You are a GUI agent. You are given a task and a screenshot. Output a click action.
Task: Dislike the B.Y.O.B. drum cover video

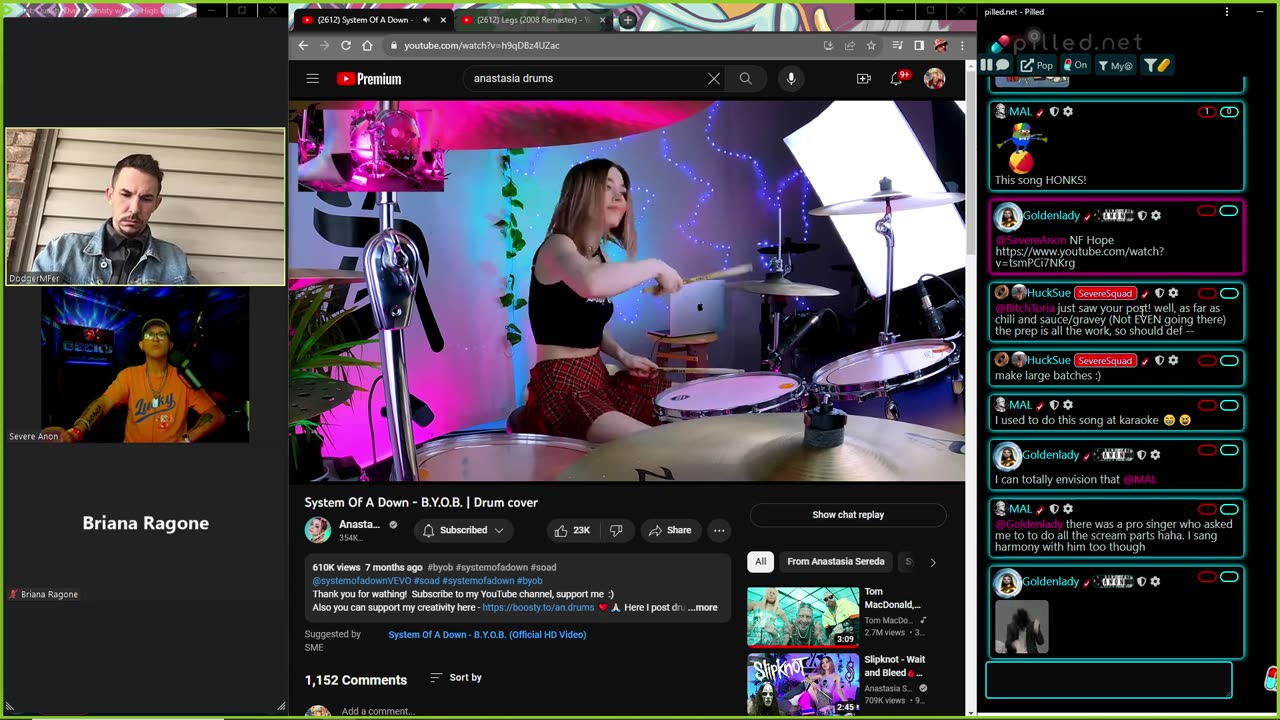616,530
